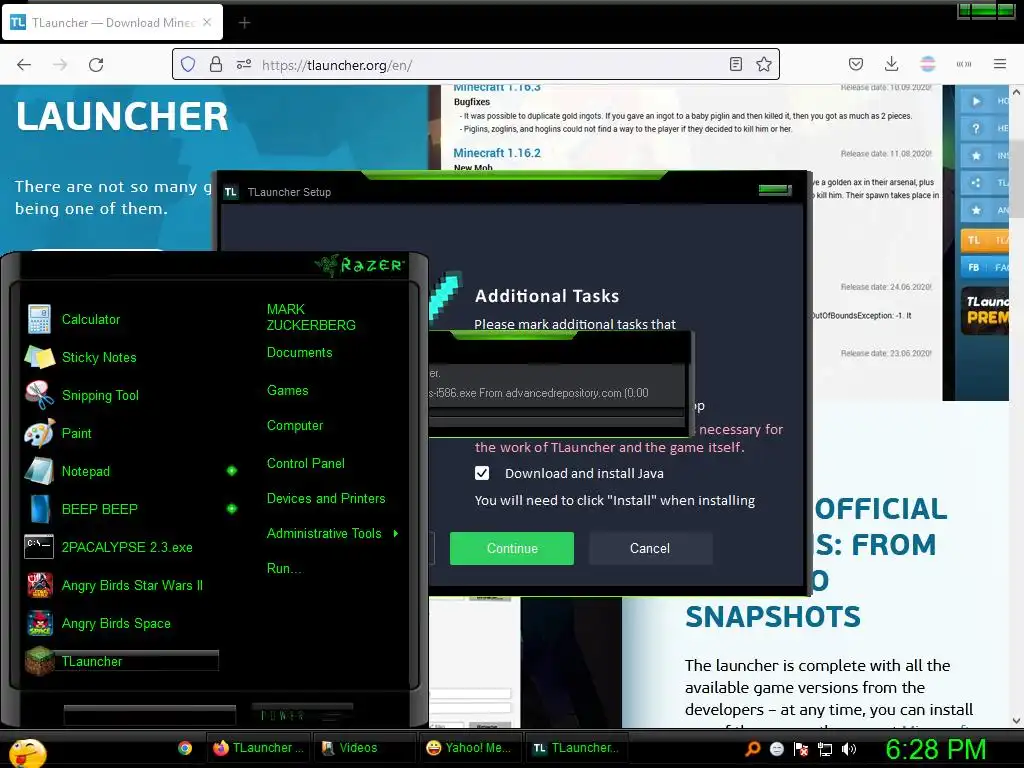Screen dimensions: 1024x768
Task: Open Control Panel from start menu
Action: click(306, 464)
